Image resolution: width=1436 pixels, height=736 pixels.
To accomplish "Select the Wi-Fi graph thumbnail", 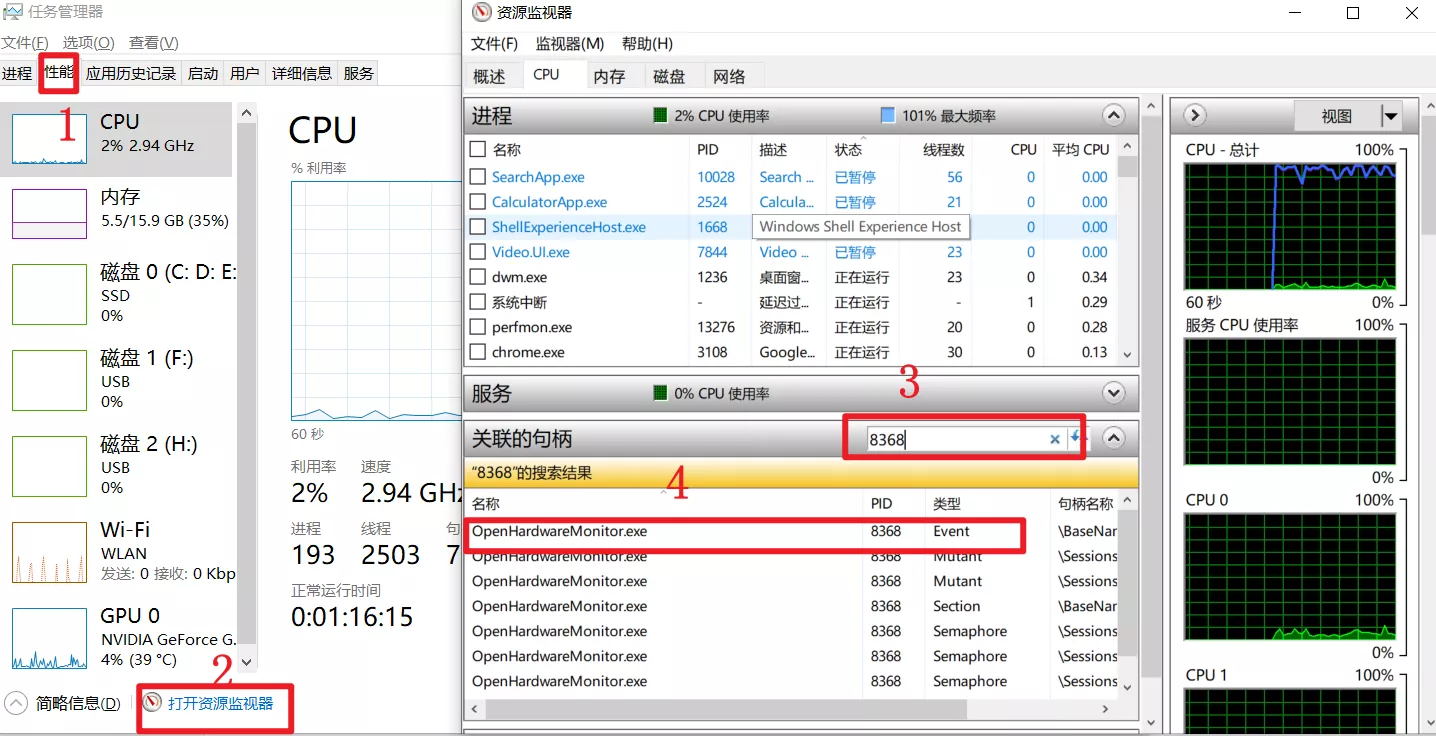I will coord(49,552).
